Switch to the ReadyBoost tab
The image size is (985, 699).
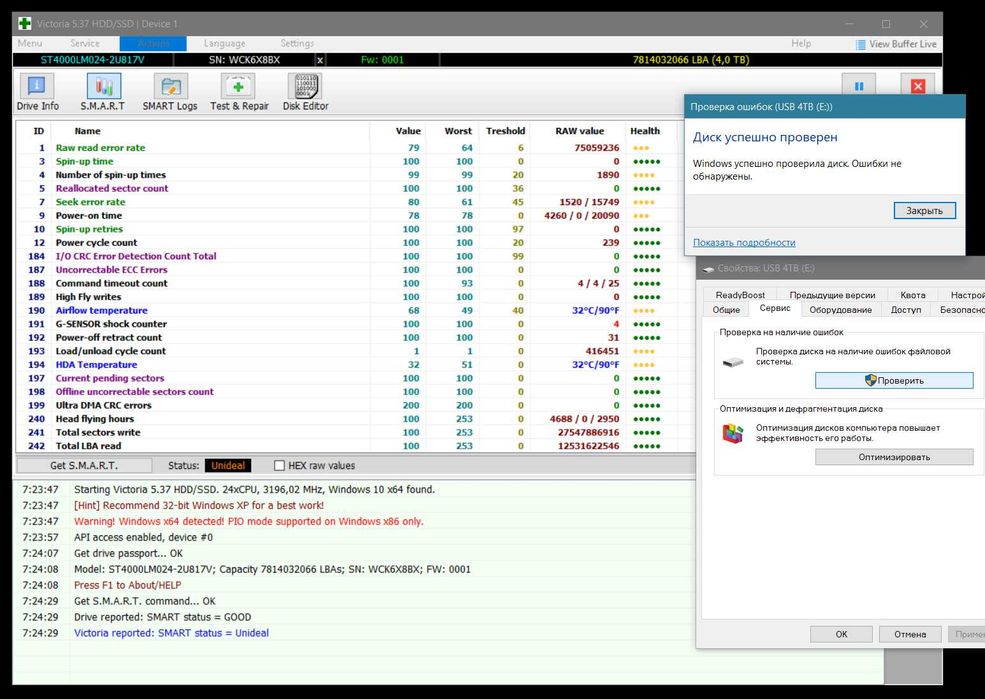[740, 295]
